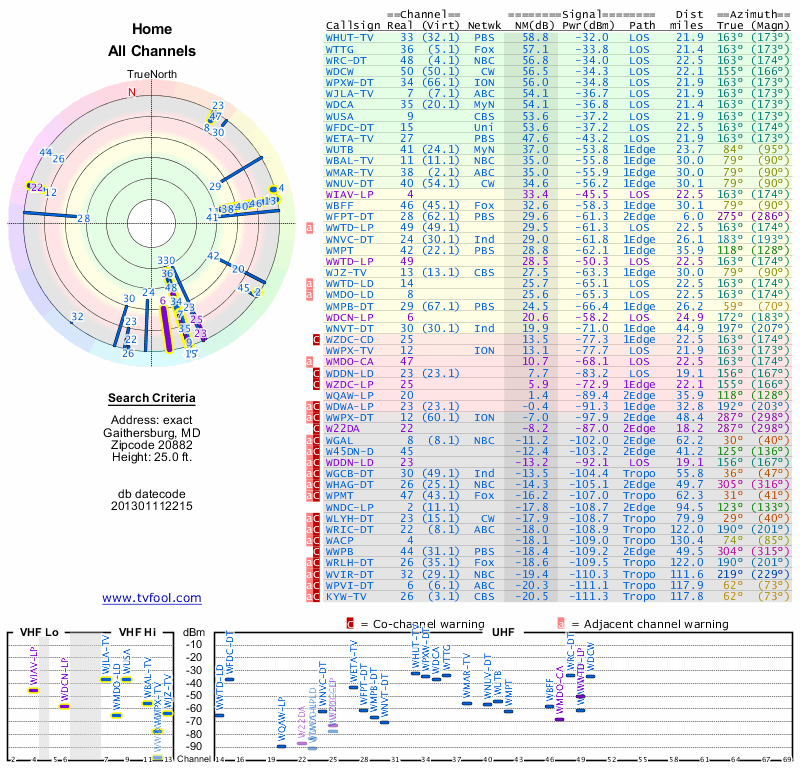Viewport: 800px width, 768px height.
Task: Click the co-channel warning icon beside WZDC-CD
Action: 317,339
